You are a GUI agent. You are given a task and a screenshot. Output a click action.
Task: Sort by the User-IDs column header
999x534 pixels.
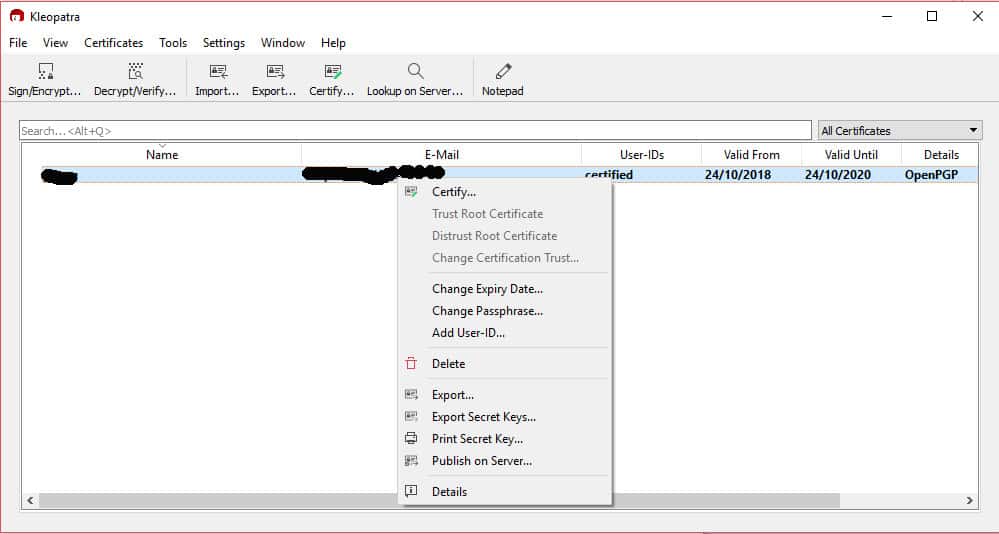pyautogui.click(x=642, y=154)
